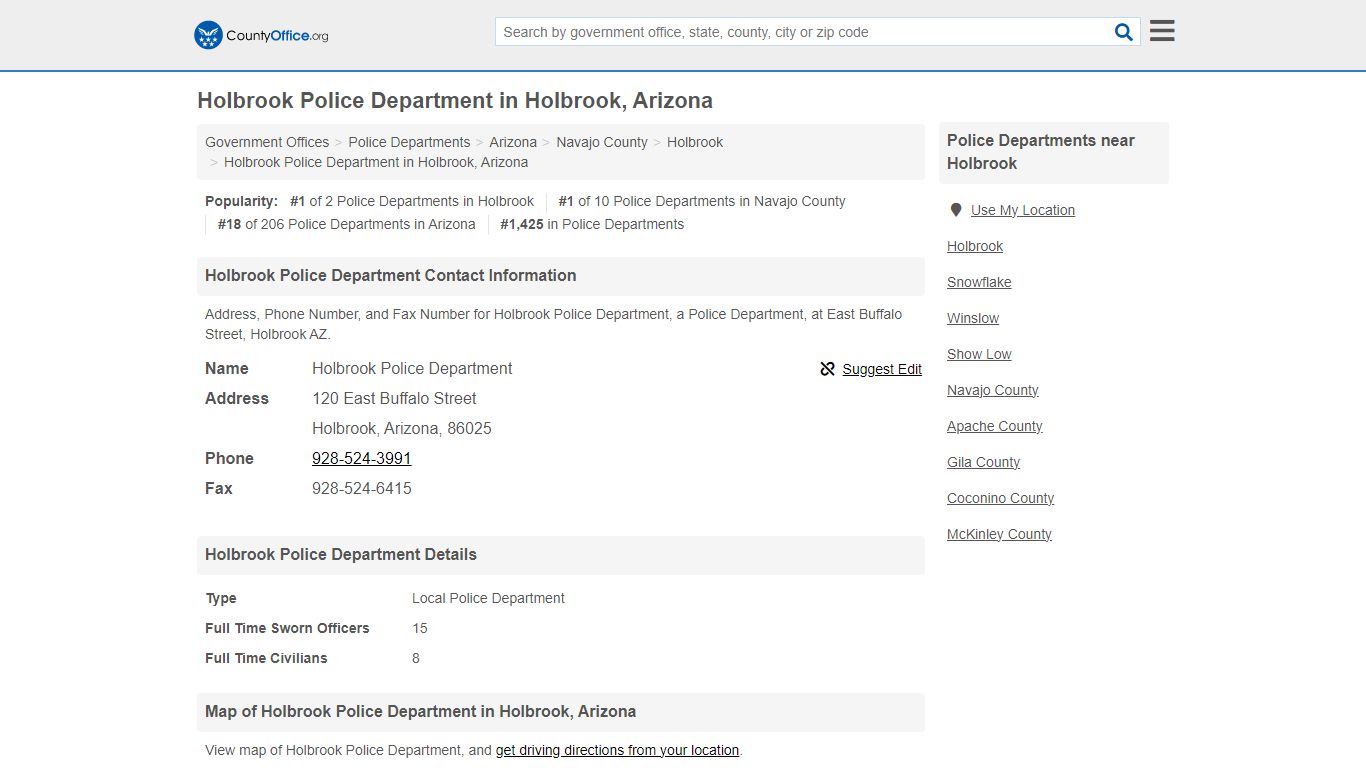
Task: Select Full Time Sworn Officers value 15
Action: [420, 628]
